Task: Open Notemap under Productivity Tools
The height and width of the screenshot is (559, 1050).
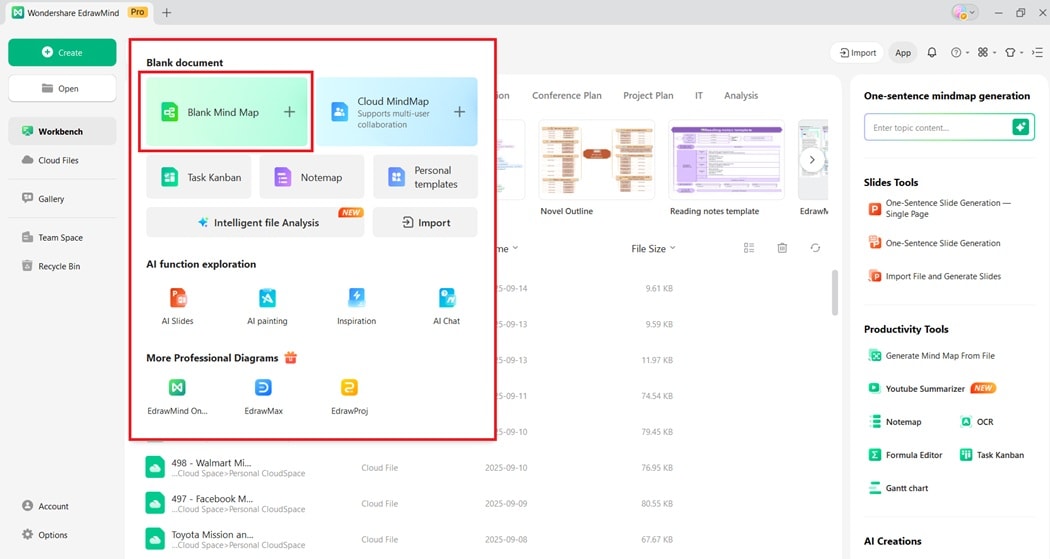Action: pyautogui.click(x=895, y=422)
